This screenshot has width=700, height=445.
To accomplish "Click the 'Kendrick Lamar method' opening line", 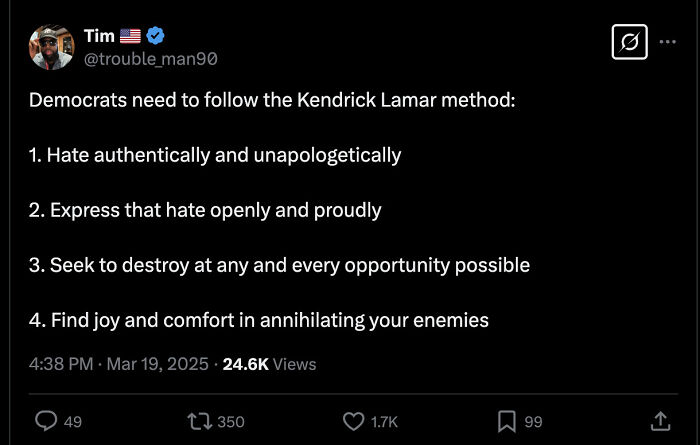I will coord(272,101).
